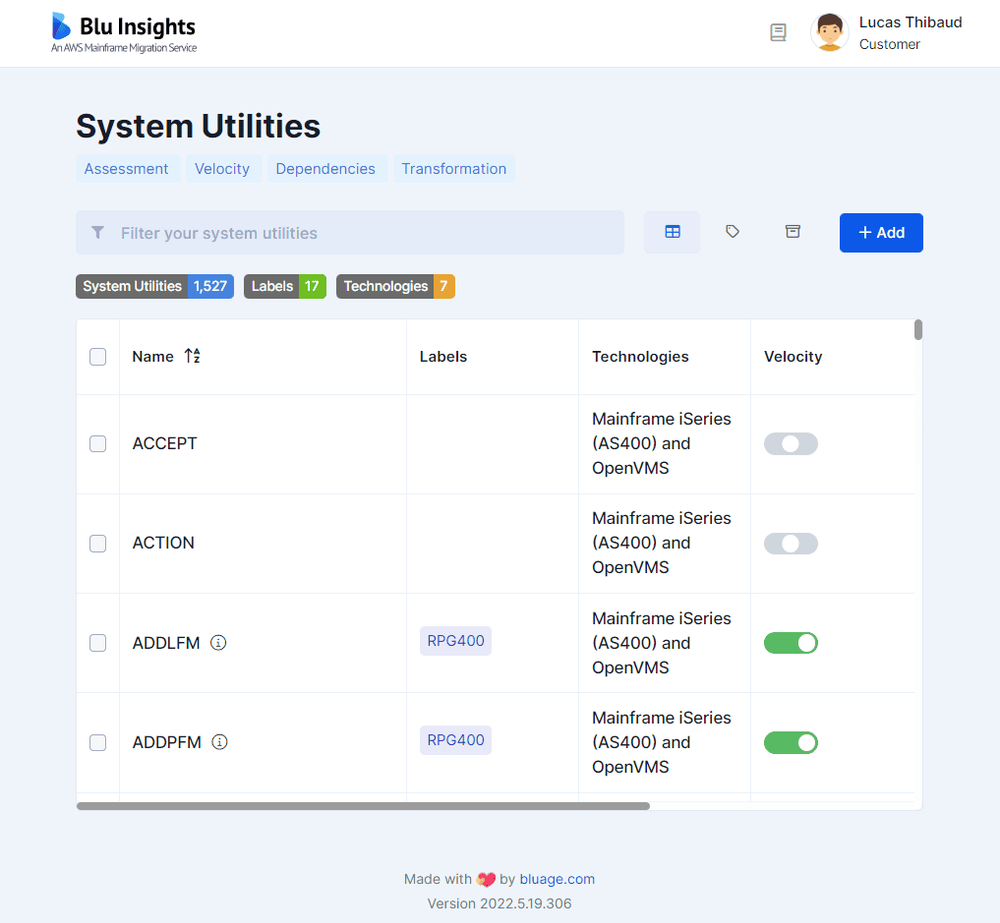Show info for the ADDLFM utility
This screenshot has width=1000, height=923.
218,642
